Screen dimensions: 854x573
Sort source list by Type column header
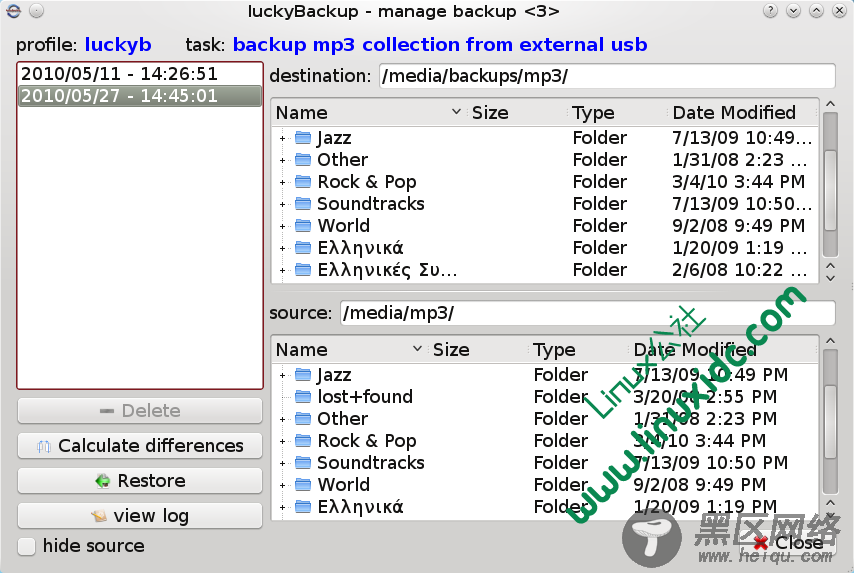click(578, 350)
